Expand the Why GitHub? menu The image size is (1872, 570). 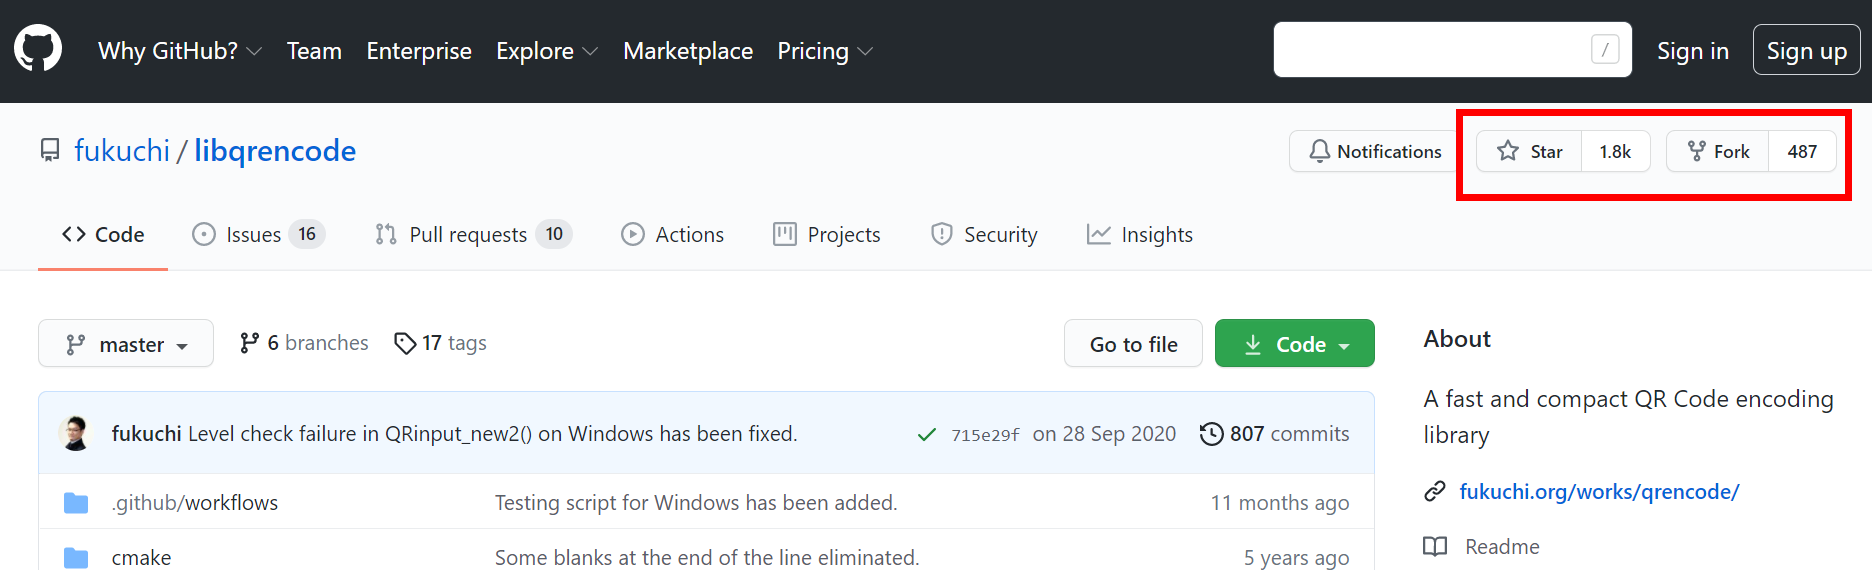[180, 51]
